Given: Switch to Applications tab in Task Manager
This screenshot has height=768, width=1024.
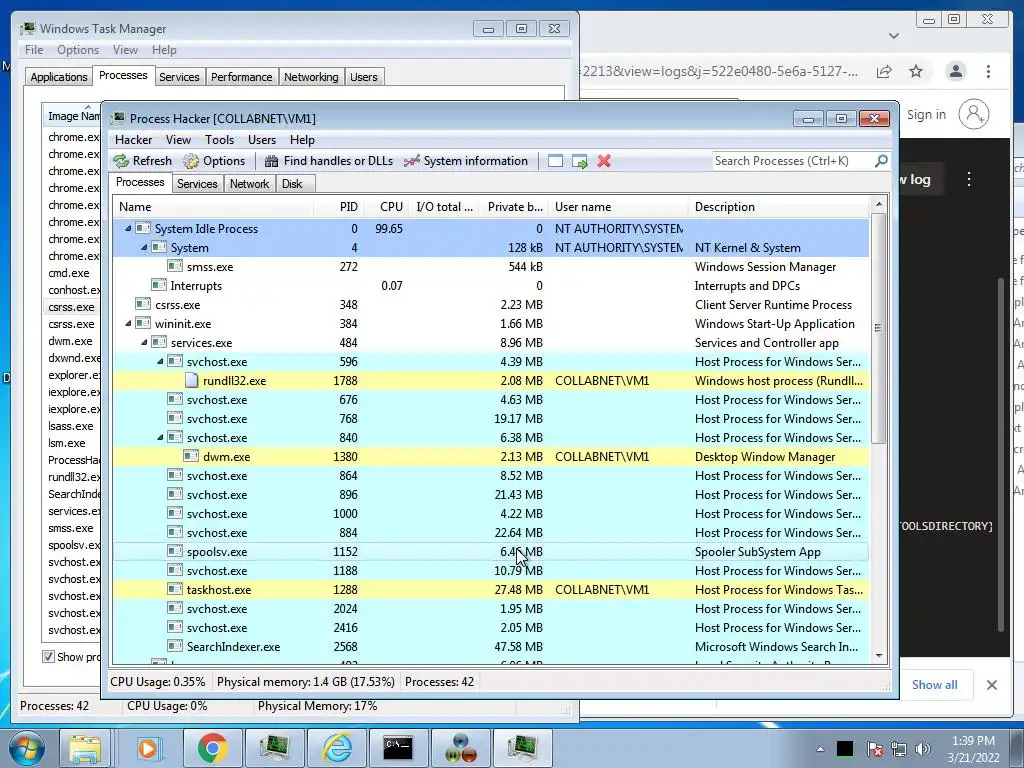Looking at the screenshot, I should click(x=58, y=77).
